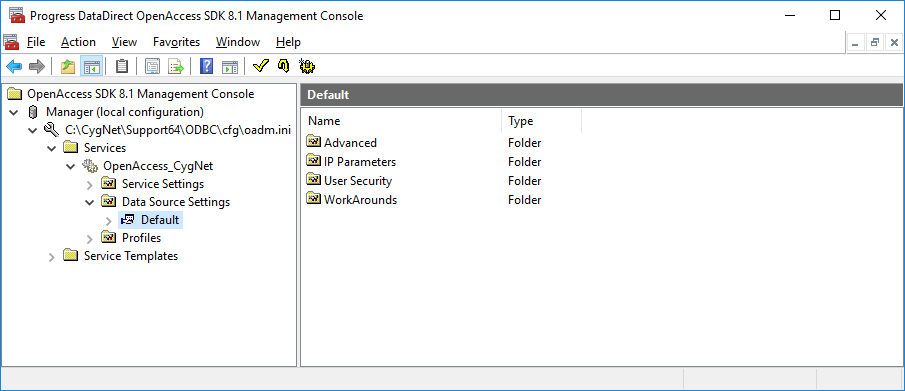Close the inner console child window

(894, 43)
